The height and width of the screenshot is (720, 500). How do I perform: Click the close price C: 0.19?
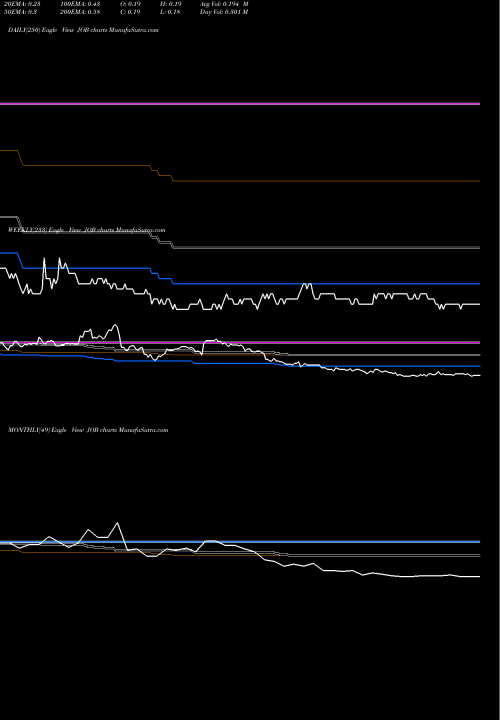point(130,12)
